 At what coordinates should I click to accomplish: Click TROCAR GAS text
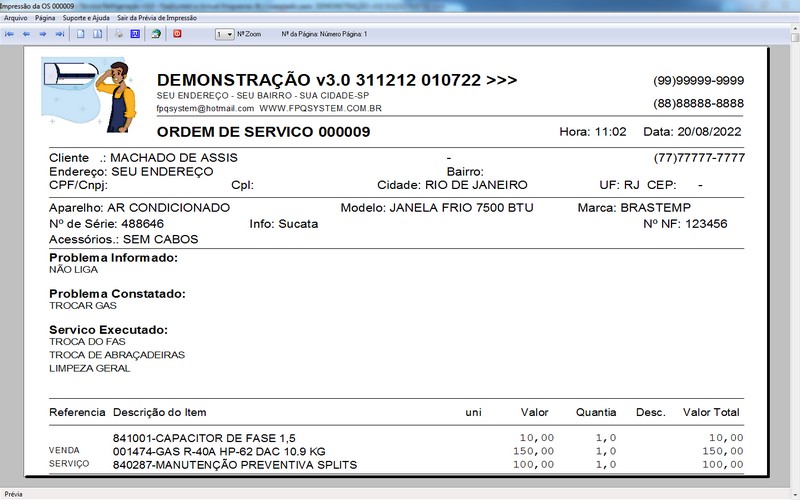point(83,306)
